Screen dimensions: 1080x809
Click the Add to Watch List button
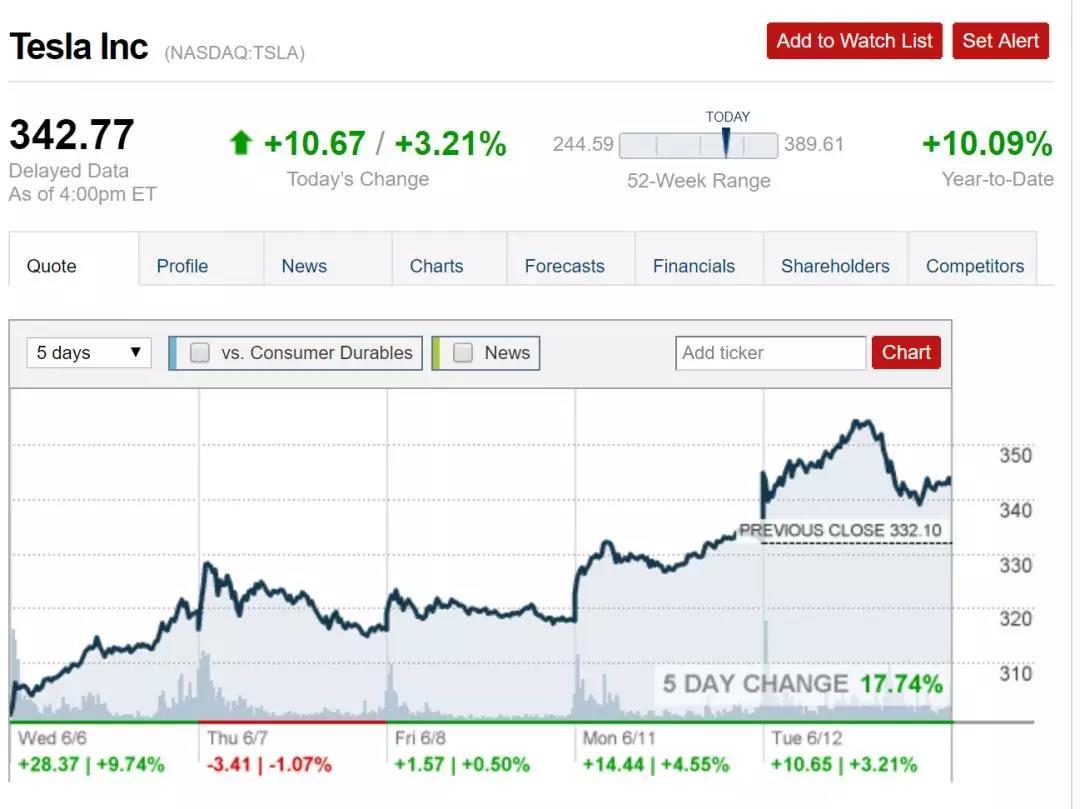(854, 41)
